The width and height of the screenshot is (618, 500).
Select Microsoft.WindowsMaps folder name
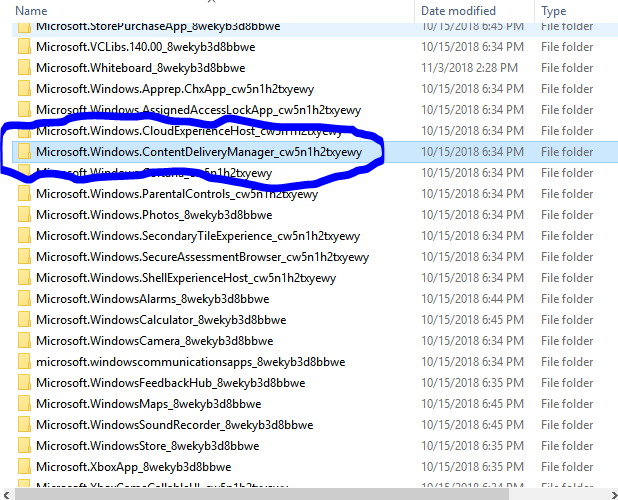click(x=149, y=404)
